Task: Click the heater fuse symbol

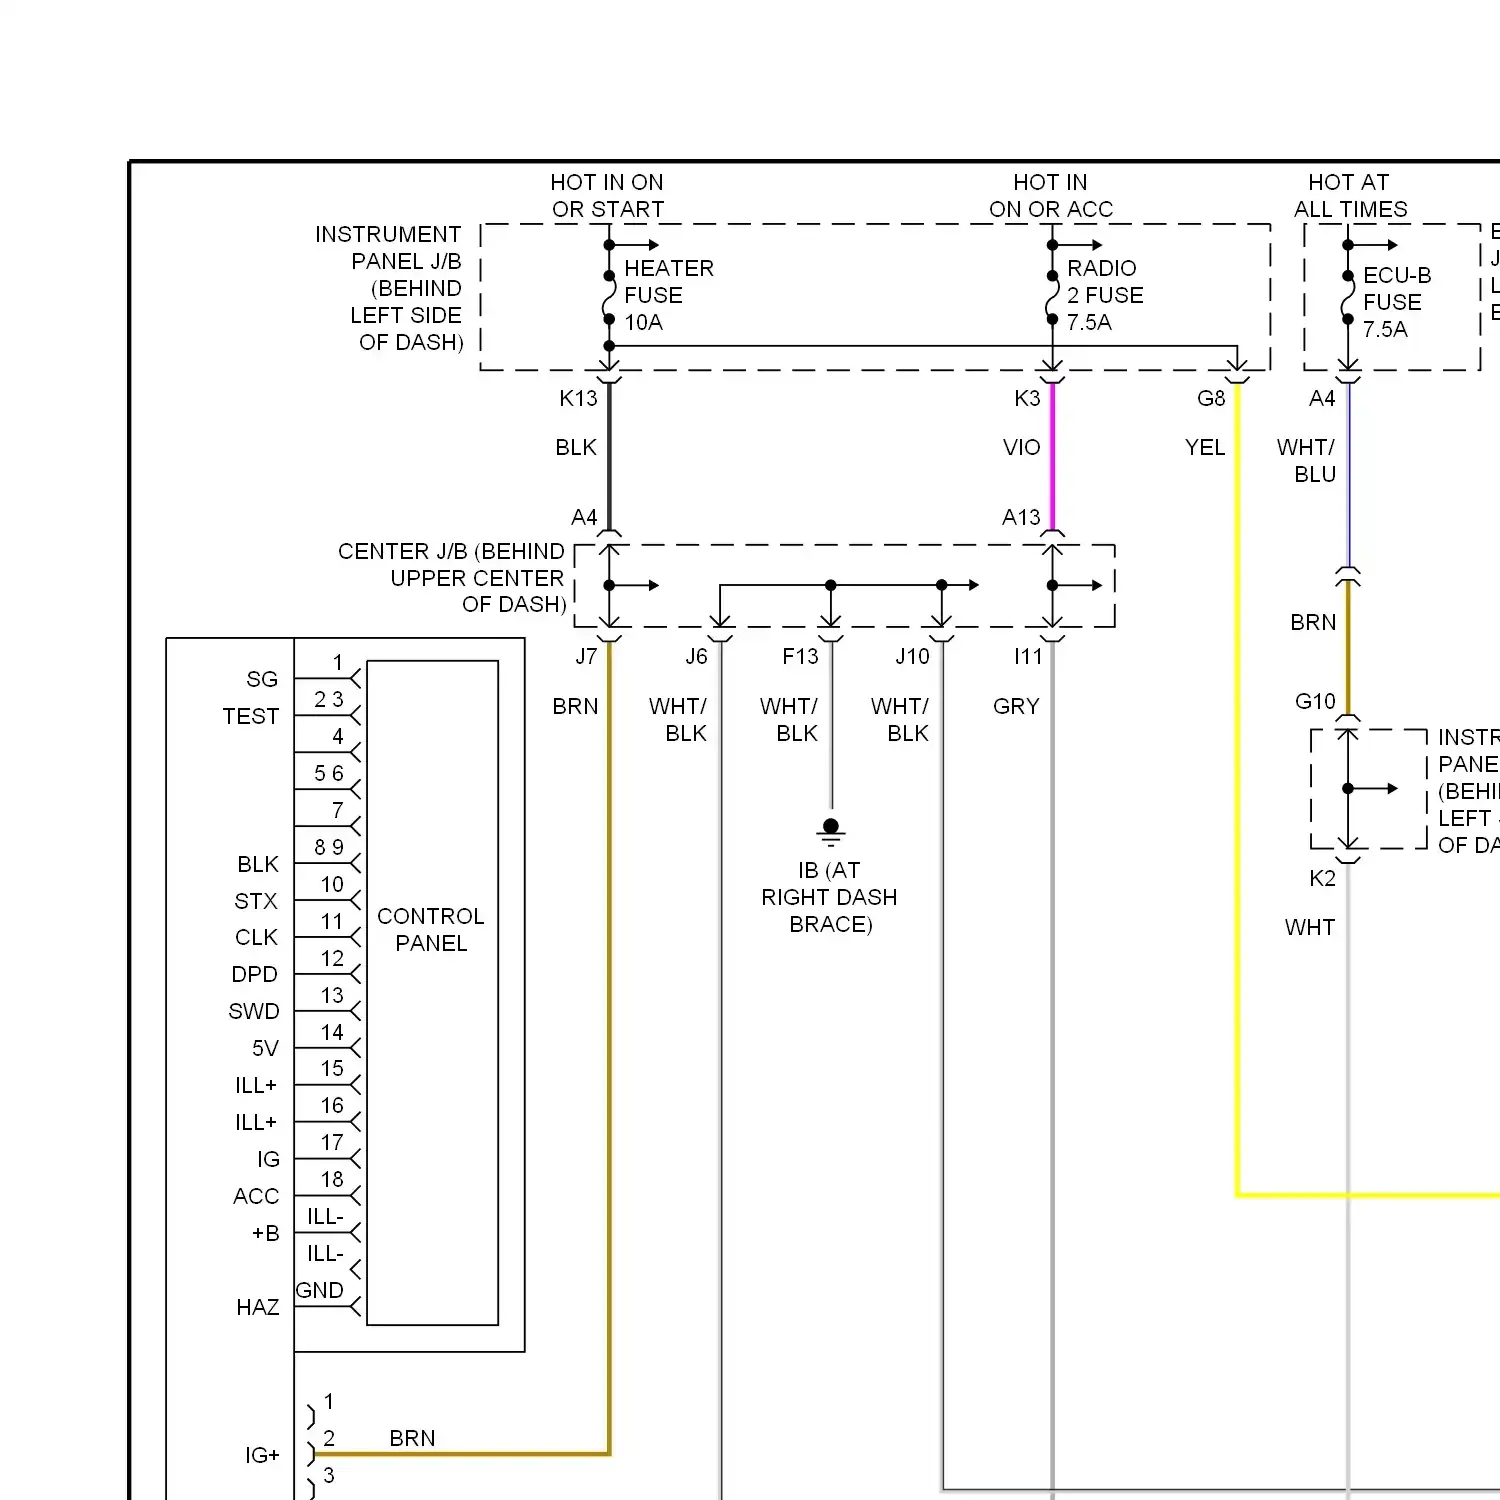Action: coord(608,297)
